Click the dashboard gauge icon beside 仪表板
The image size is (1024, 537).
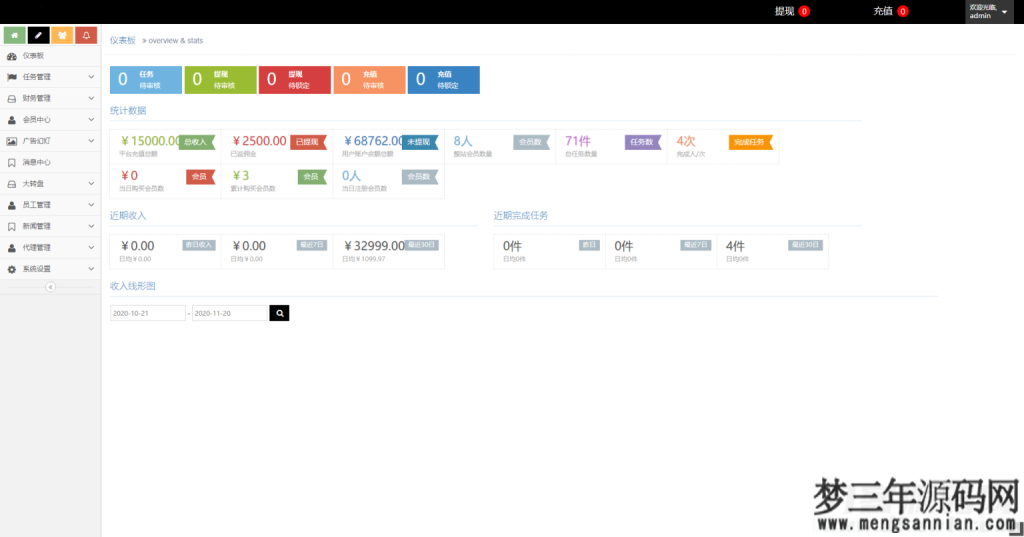(x=12, y=56)
